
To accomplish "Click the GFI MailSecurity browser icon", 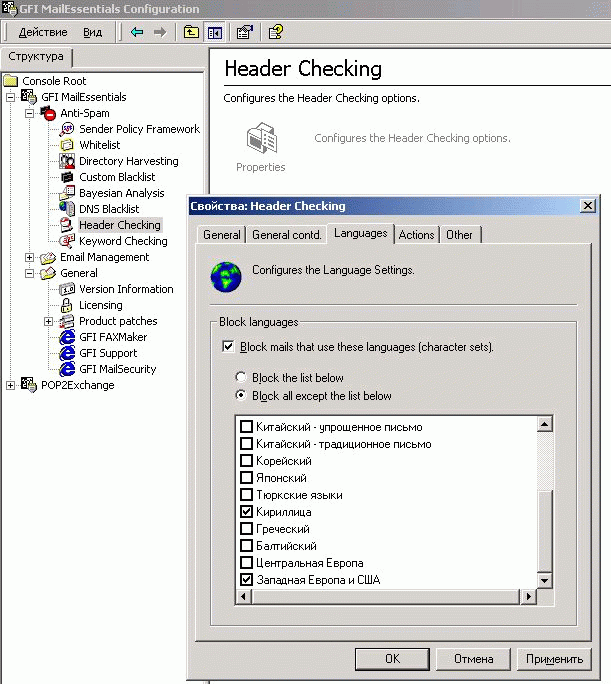I will pyautogui.click(x=67, y=369).
